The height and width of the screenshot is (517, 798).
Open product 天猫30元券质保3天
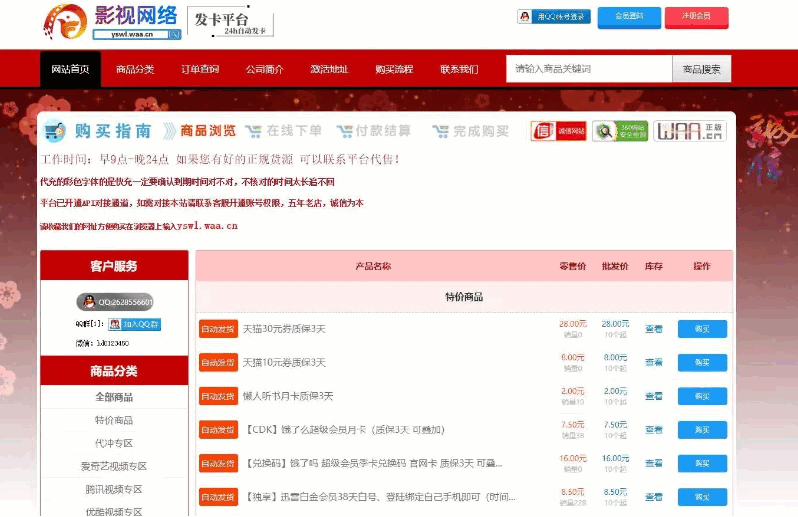[x=284, y=329]
